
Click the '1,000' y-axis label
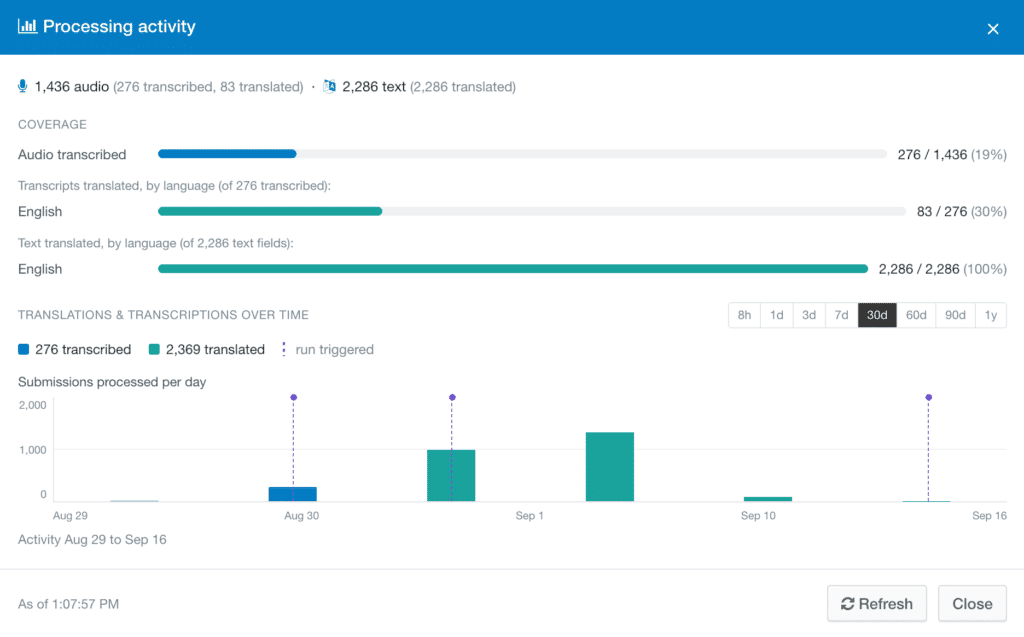(x=33, y=449)
